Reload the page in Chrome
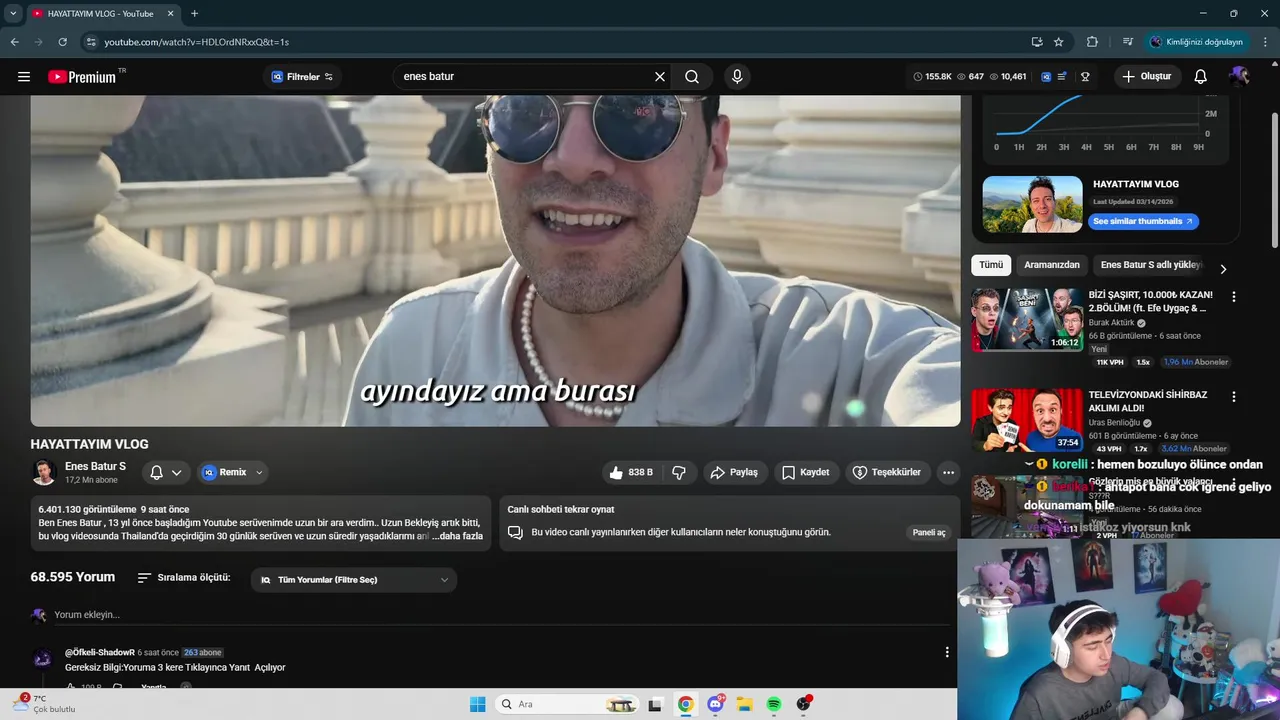1280x720 pixels. pos(62,42)
